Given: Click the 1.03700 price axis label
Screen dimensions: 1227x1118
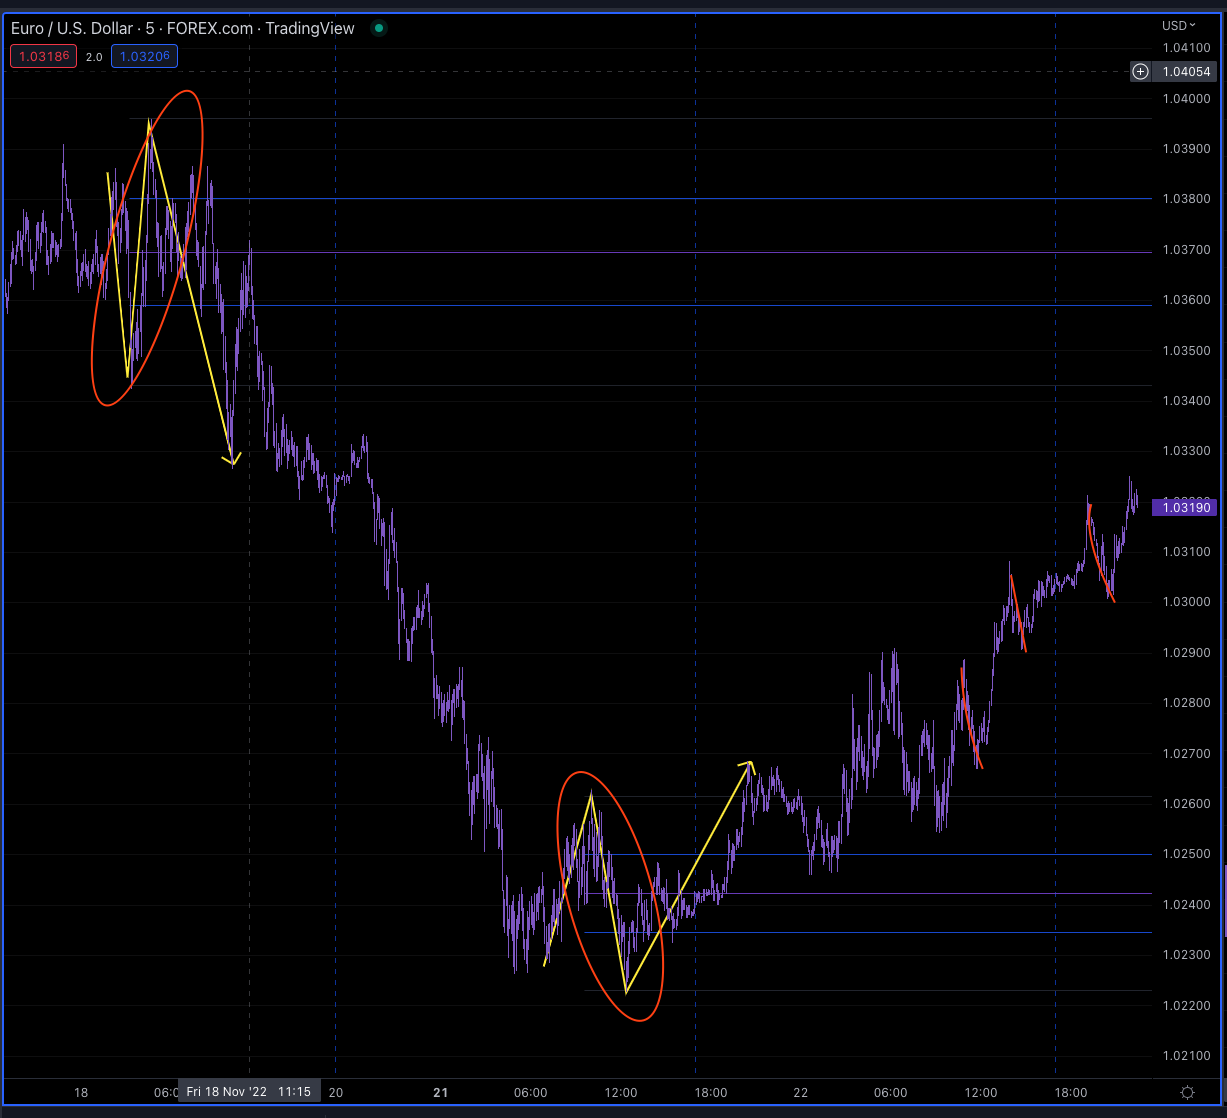Looking at the screenshot, I should [1187, 249].
